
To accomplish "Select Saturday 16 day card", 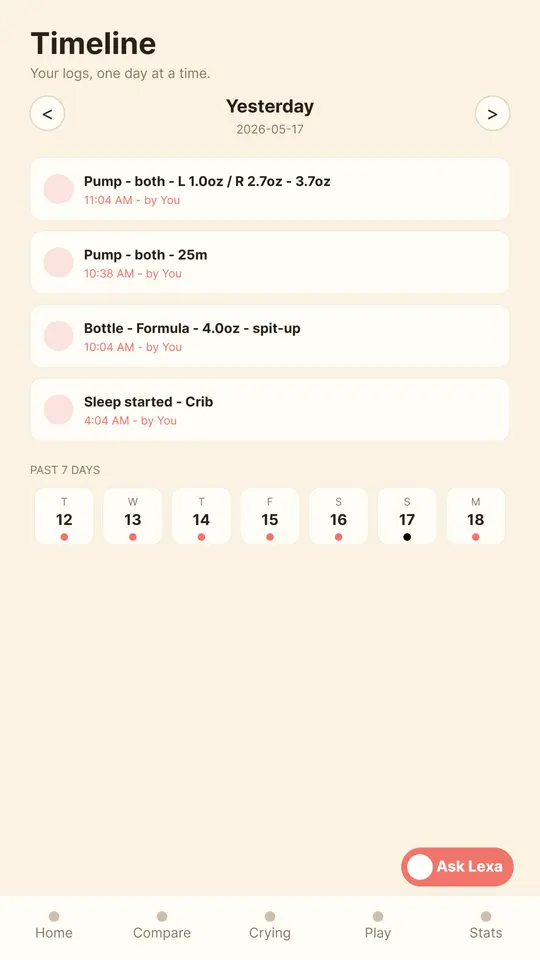I will pos(339,516).
